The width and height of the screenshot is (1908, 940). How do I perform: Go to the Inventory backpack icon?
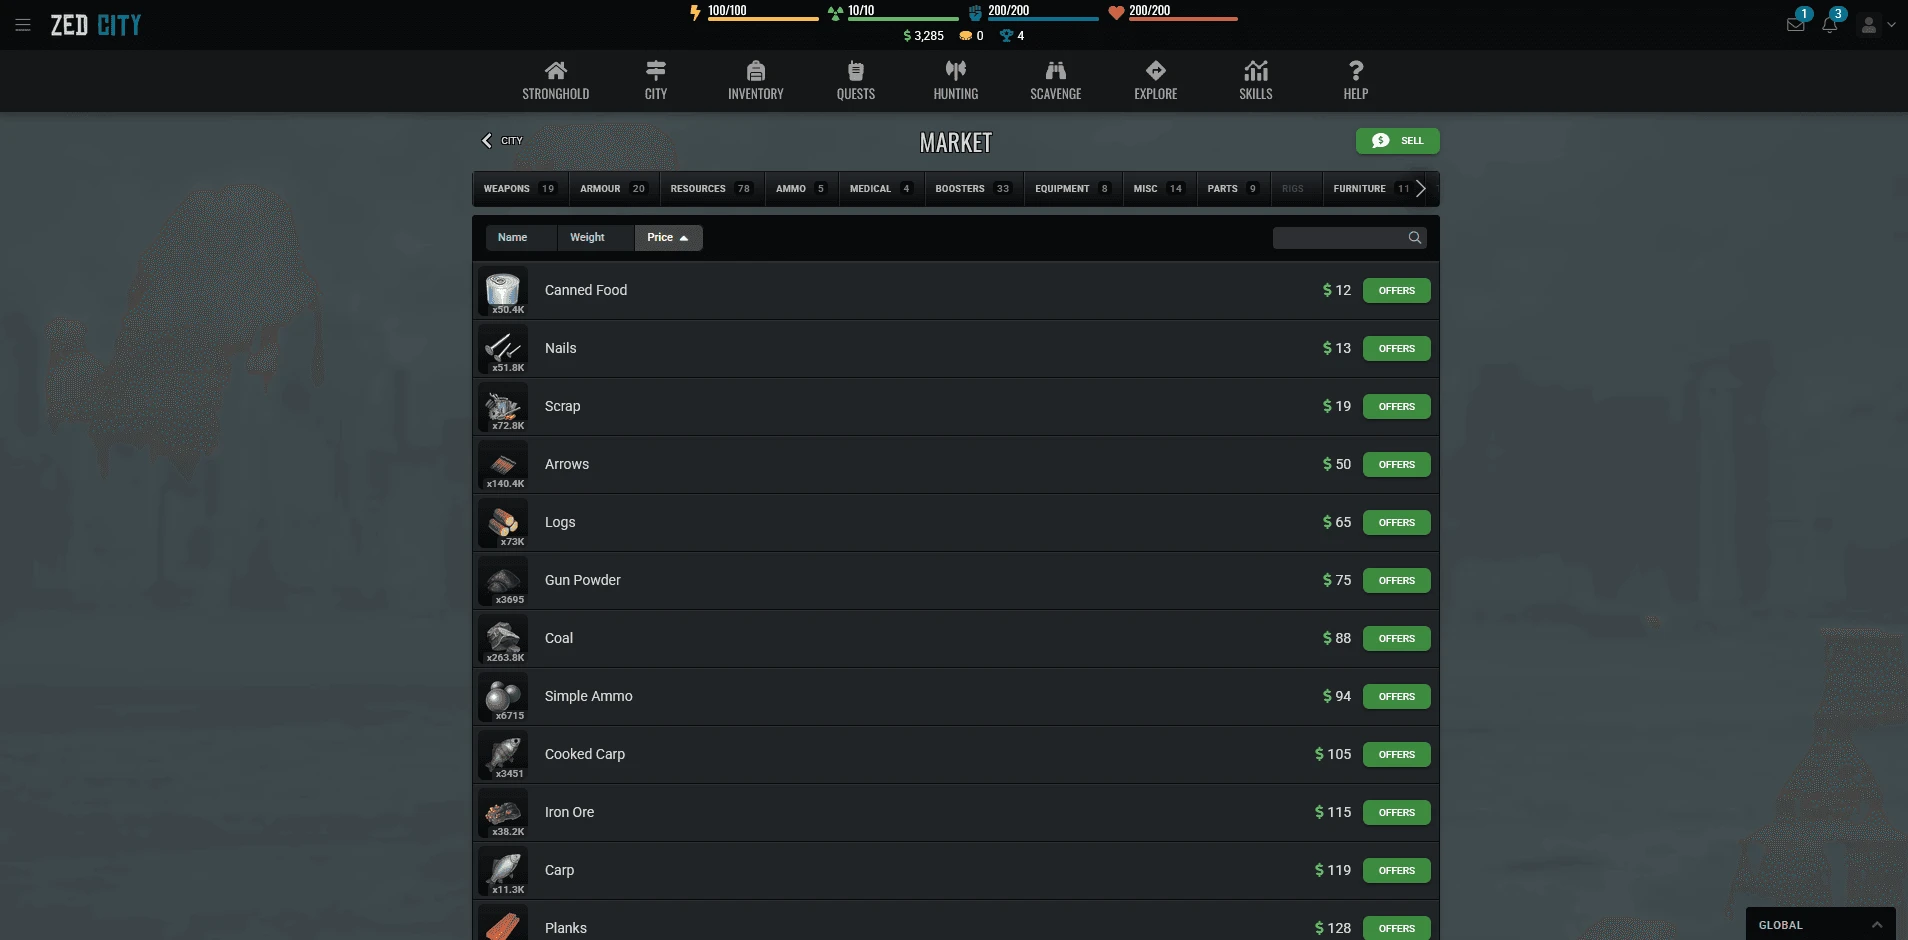(x=755, y=71)
